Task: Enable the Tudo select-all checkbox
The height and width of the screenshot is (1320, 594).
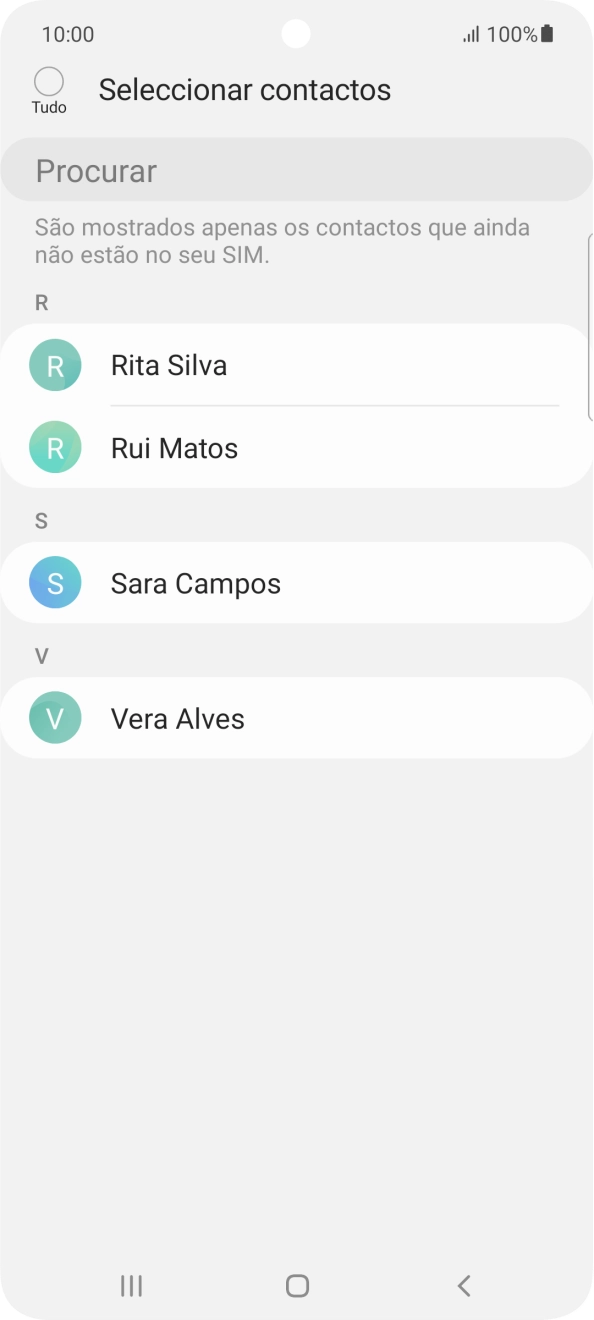Action: [48, 83]
